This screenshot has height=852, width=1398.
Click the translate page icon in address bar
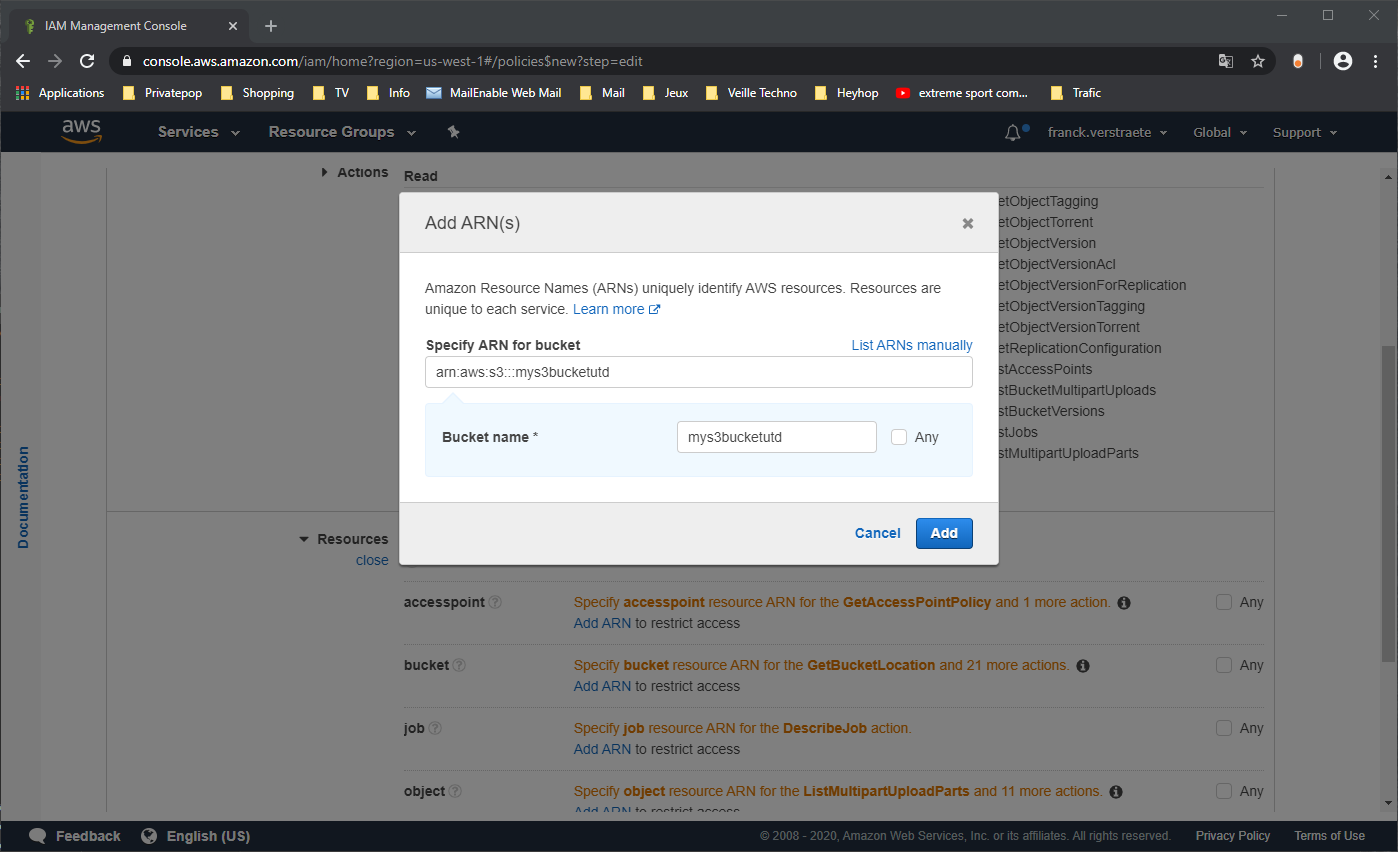[1226, 61]
